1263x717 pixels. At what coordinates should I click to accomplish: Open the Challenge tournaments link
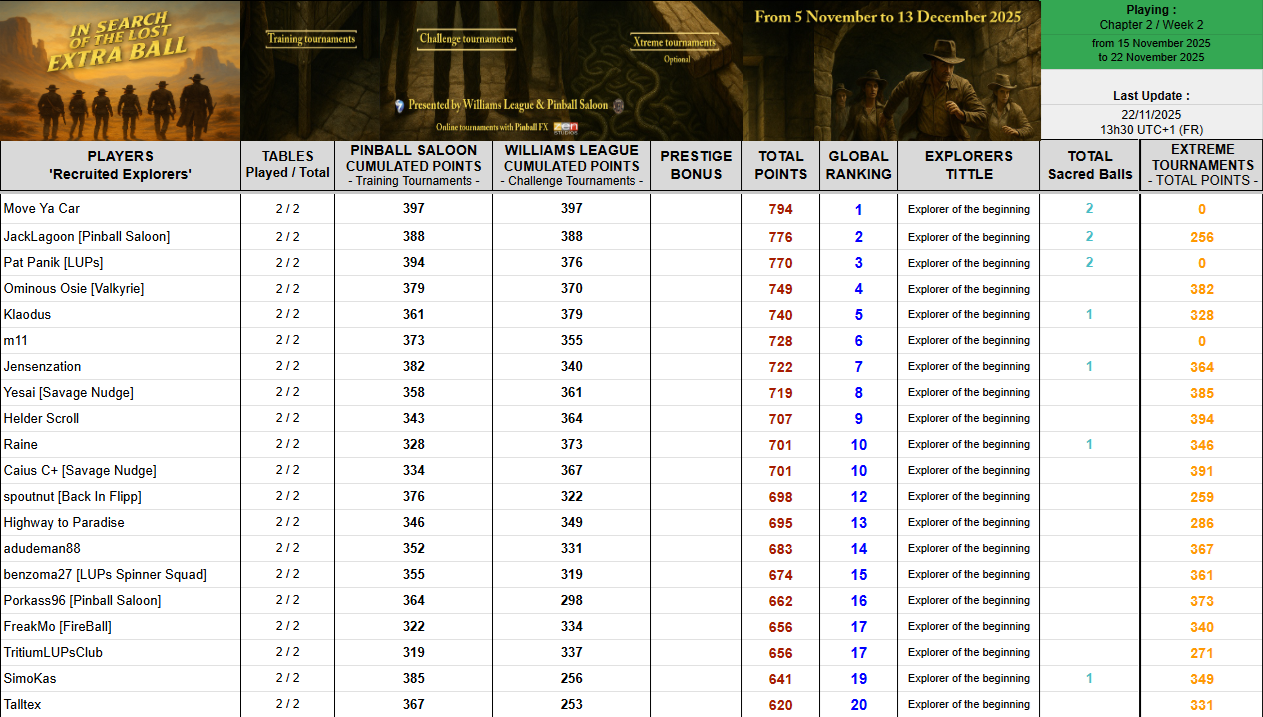(466, 39)
